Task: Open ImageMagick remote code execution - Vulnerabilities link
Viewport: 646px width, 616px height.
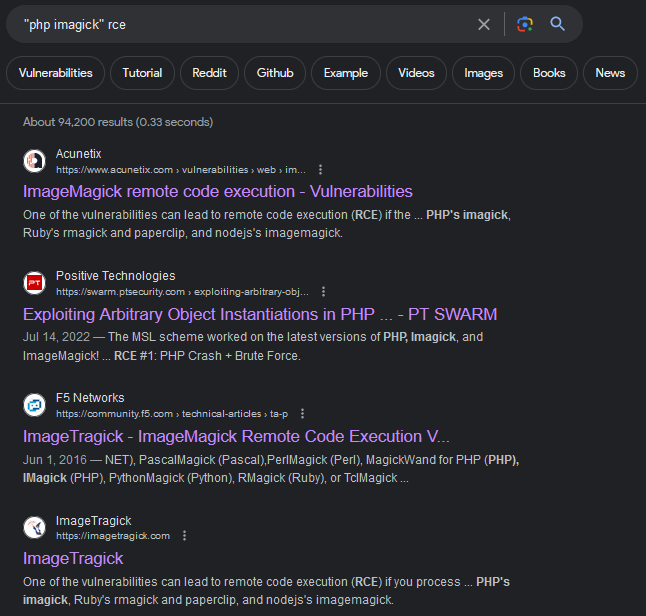Action: tap(218, 192)
